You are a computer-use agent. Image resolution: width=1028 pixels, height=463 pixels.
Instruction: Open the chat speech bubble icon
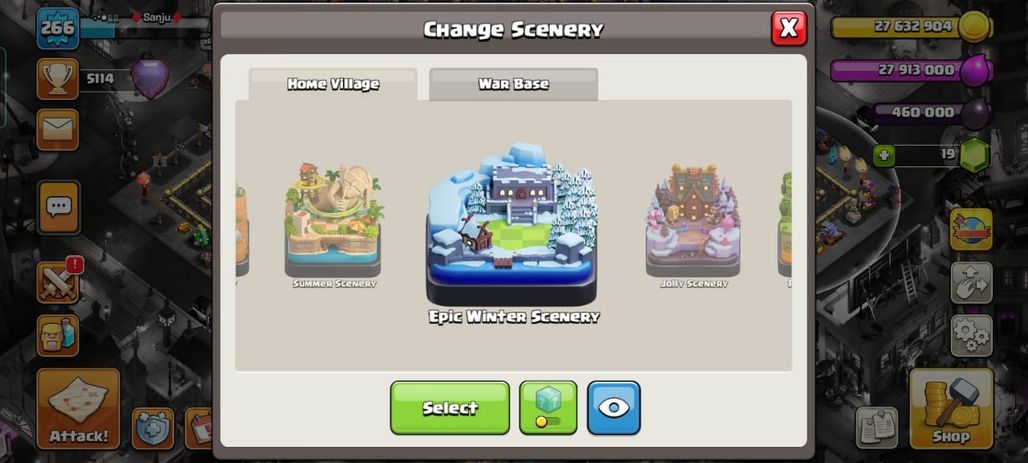[58, 207]
